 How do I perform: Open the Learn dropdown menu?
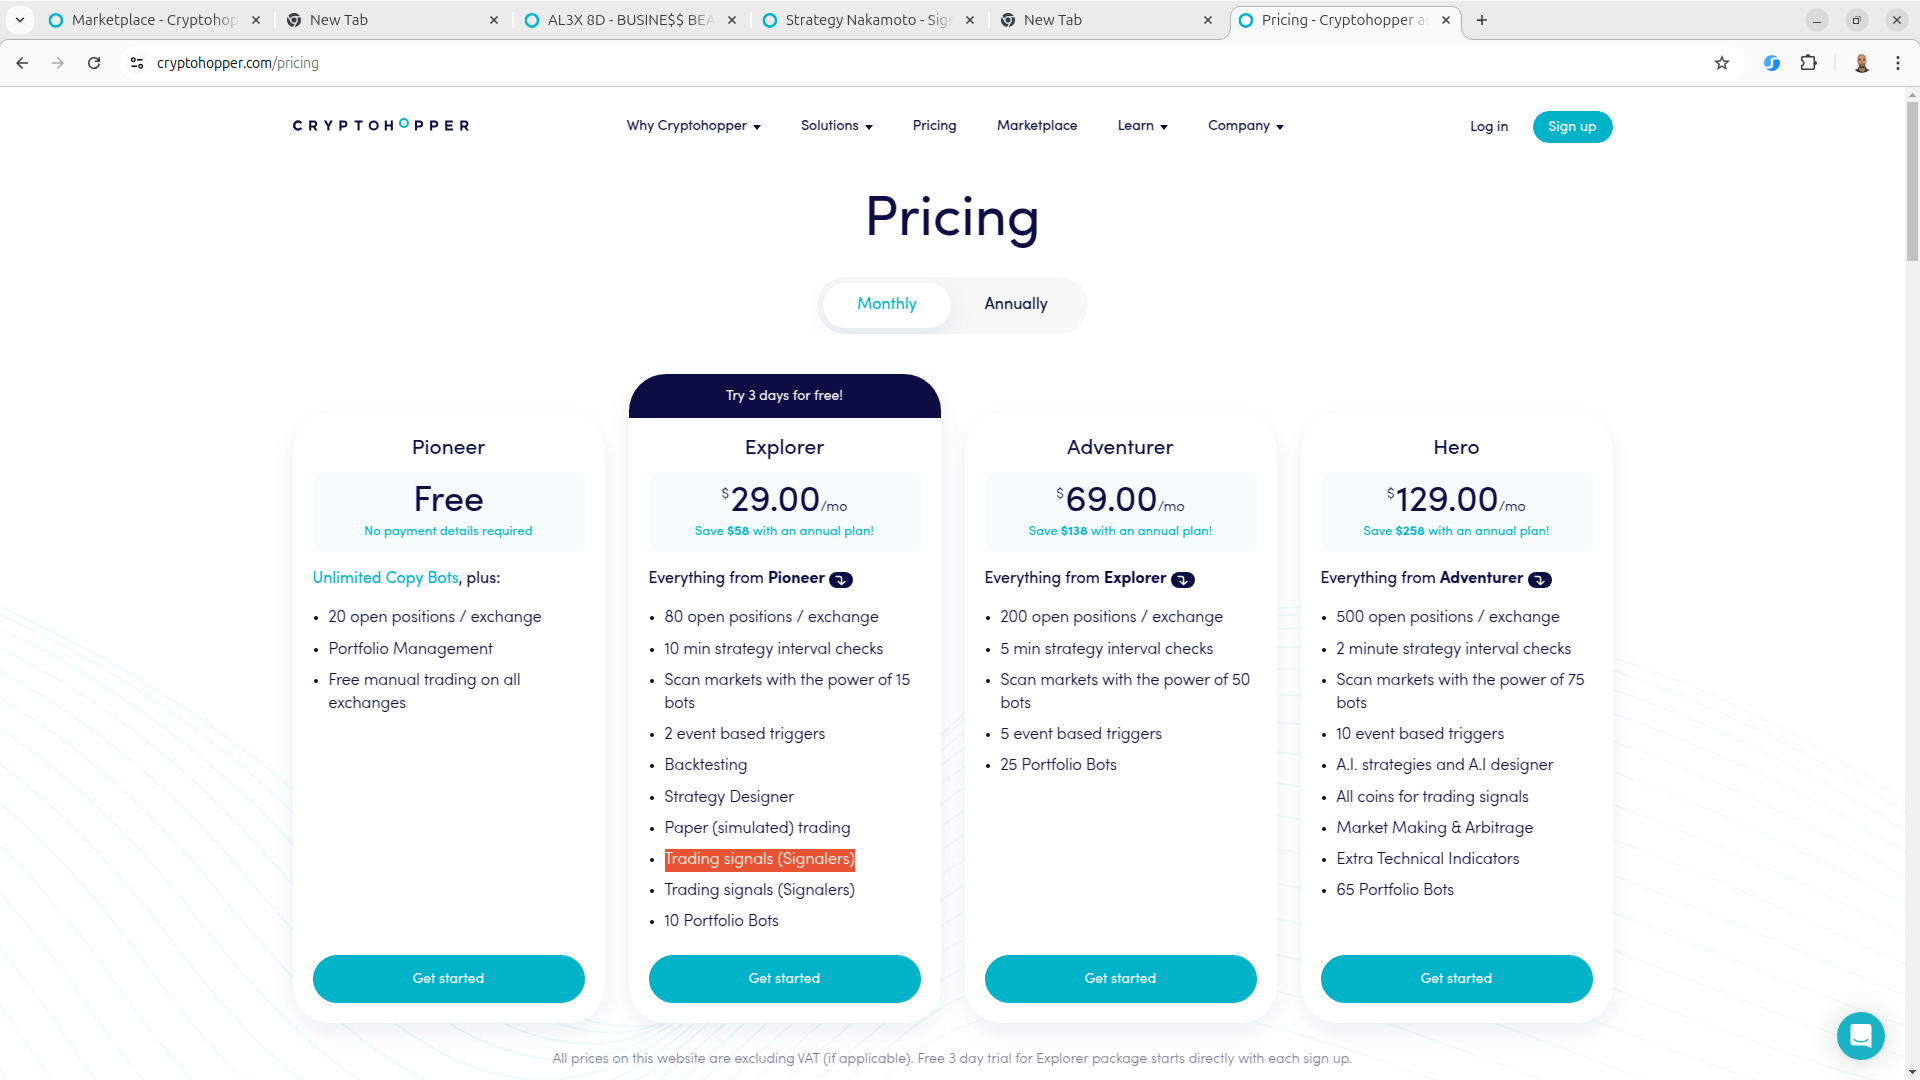(x=1143, y=126)
